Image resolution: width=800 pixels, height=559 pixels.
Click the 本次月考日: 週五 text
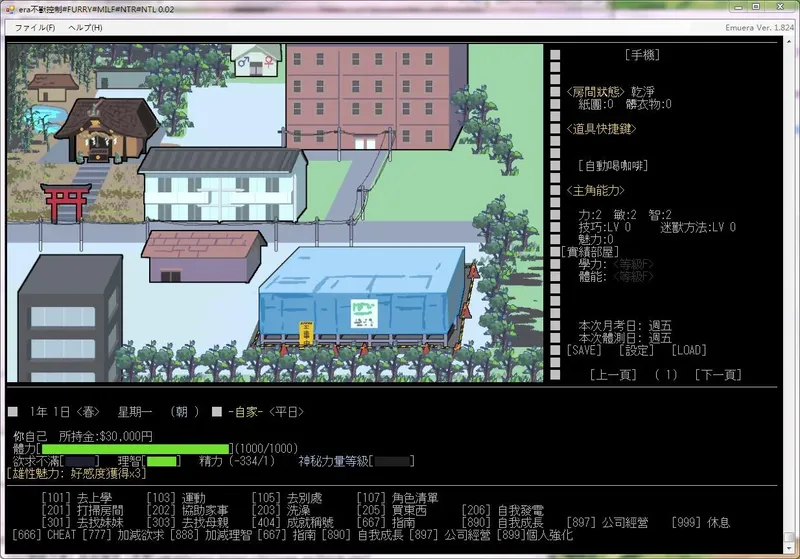tap(625, 326)
